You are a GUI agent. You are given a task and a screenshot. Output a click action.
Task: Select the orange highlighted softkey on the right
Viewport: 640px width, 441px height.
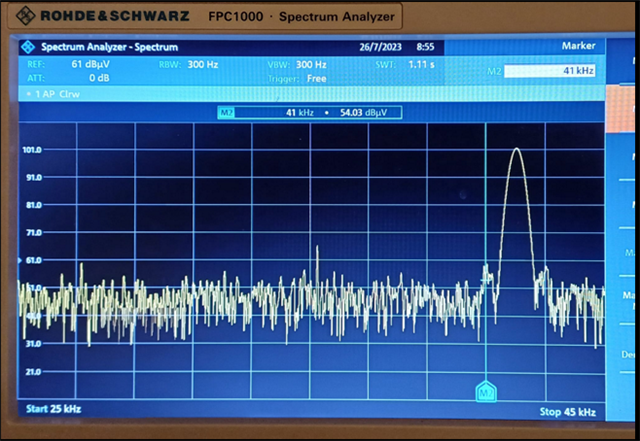click(620, 109)
